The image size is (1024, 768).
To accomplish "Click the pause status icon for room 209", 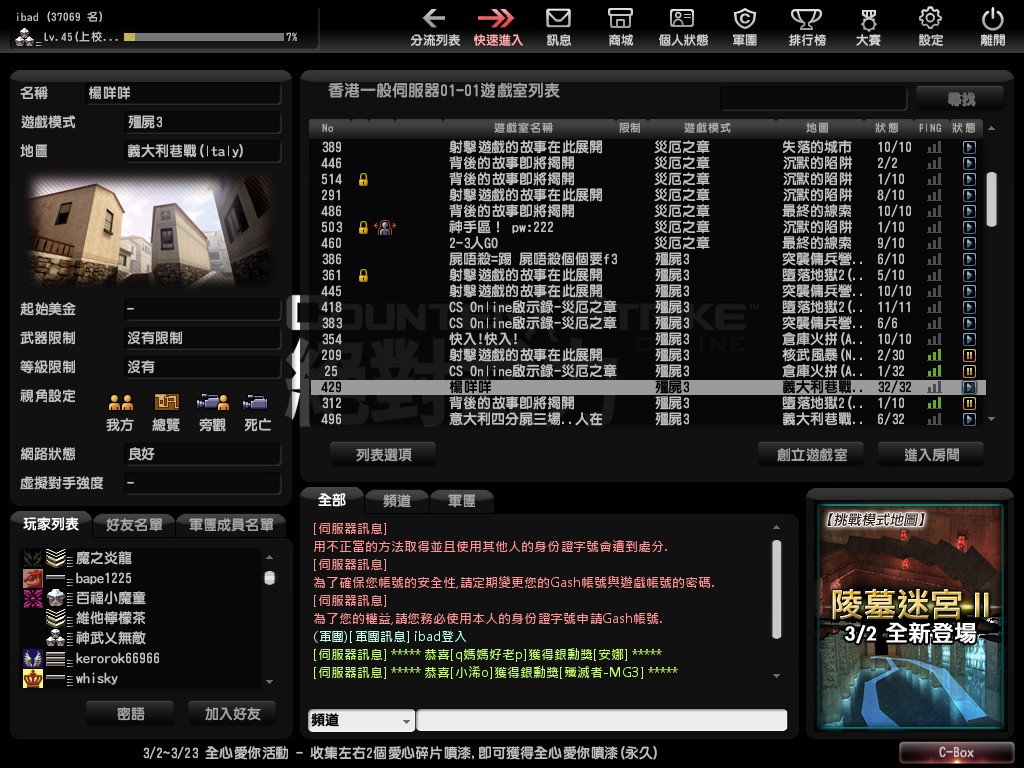I will (x=969, y=355).
